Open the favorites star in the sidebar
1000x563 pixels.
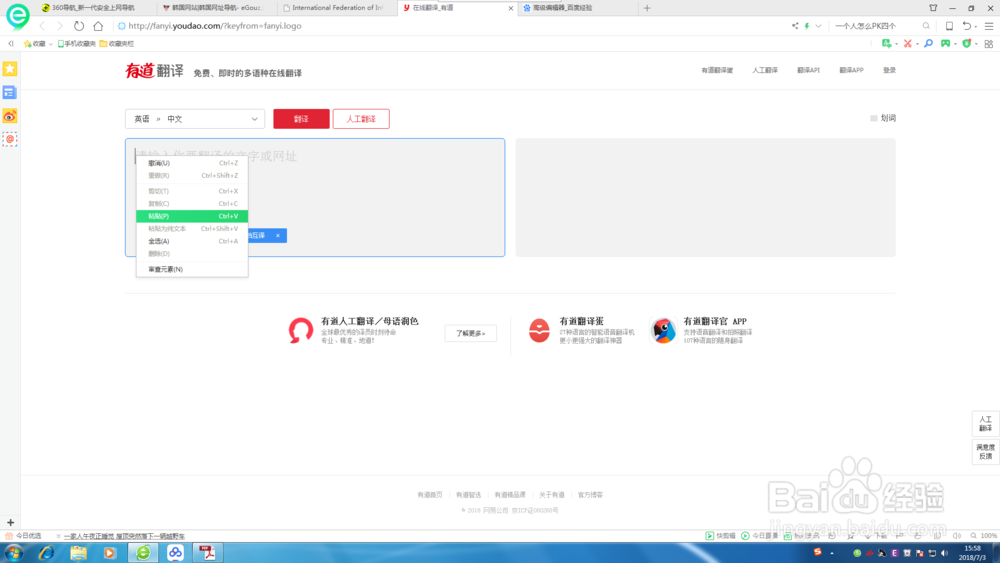pyautogui.click(x=10, y=69)
